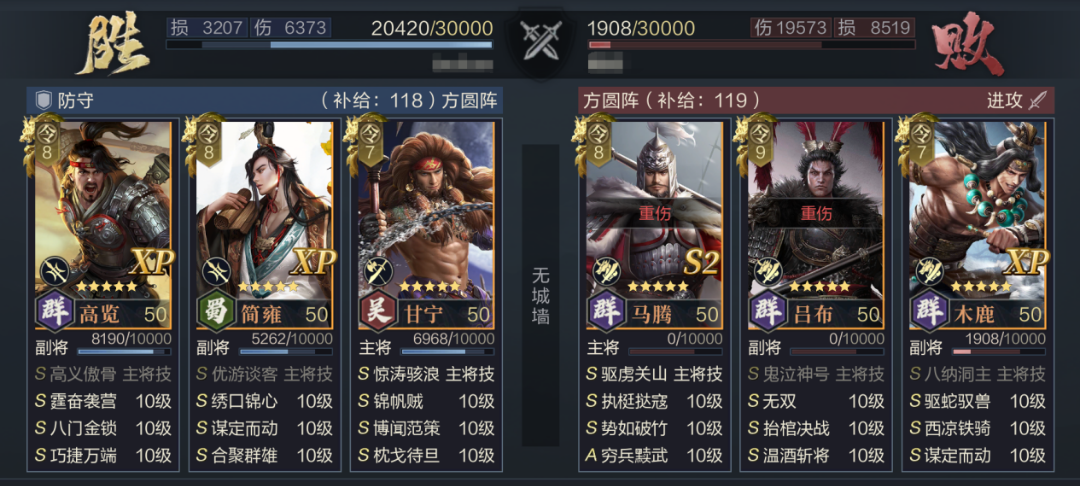This screenshot has height=486, width=1080.
Task: Click the 无城墙 center panel
Action: pos(540,295)
